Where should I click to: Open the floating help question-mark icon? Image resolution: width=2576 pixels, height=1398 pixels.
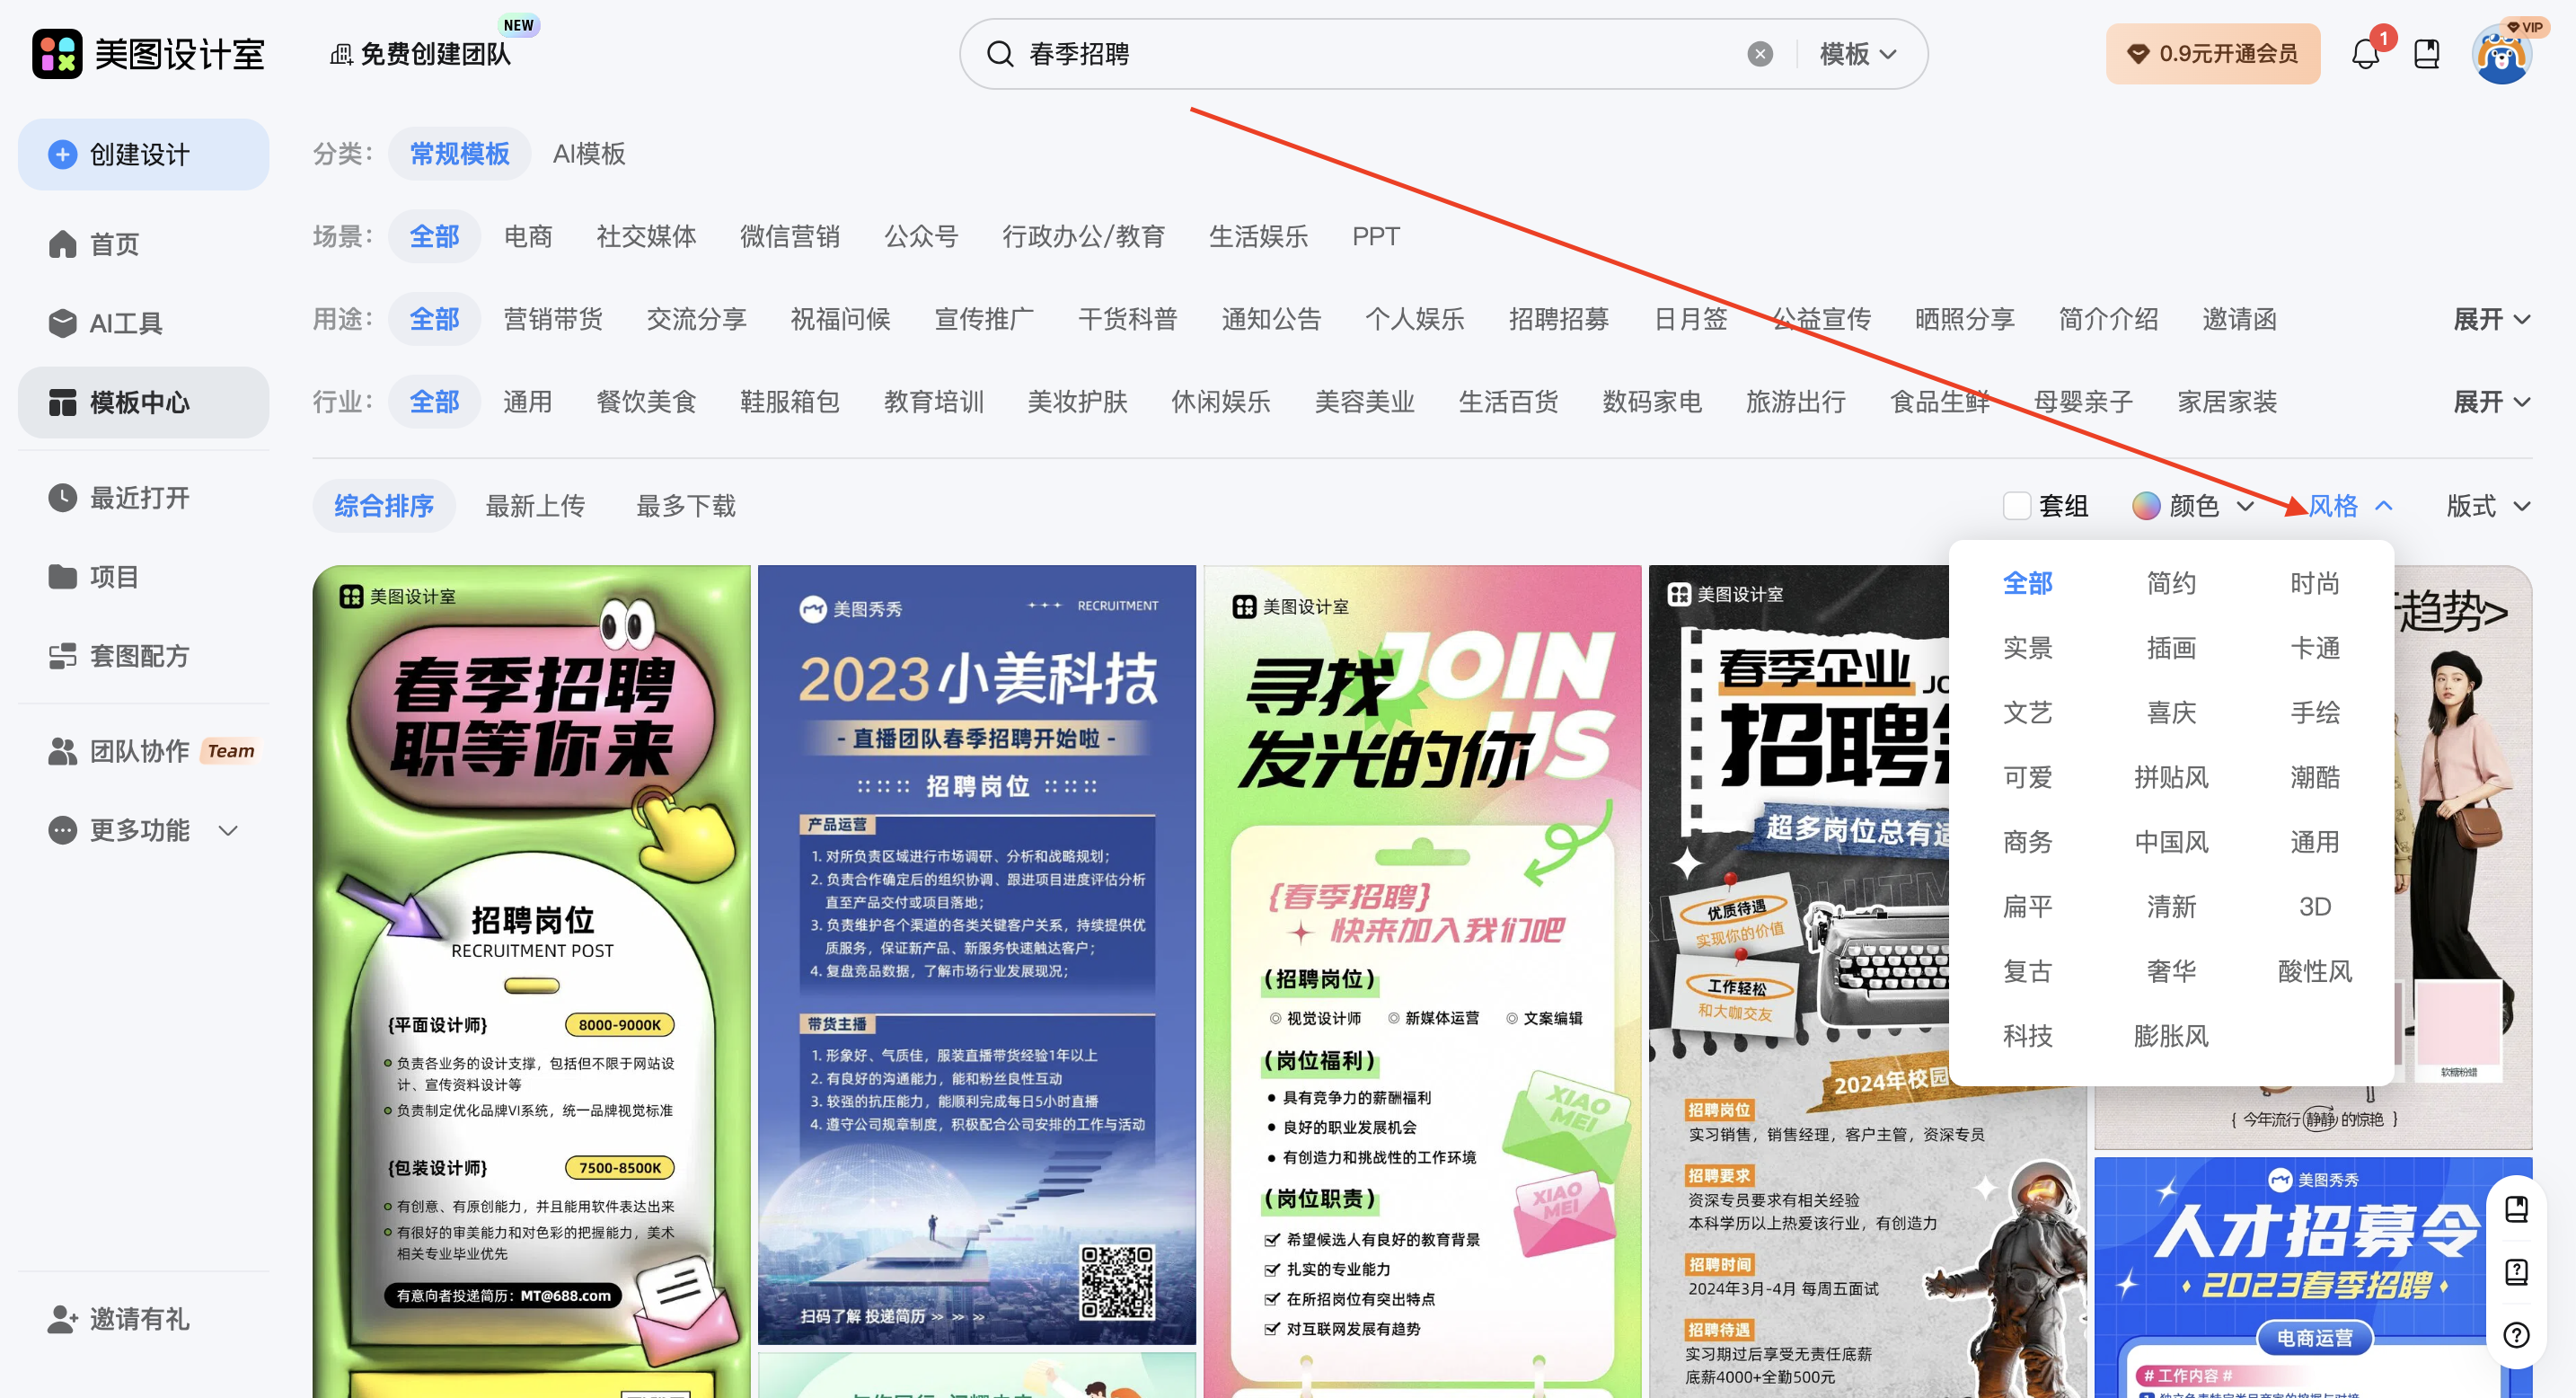tap(2517, 1337)
